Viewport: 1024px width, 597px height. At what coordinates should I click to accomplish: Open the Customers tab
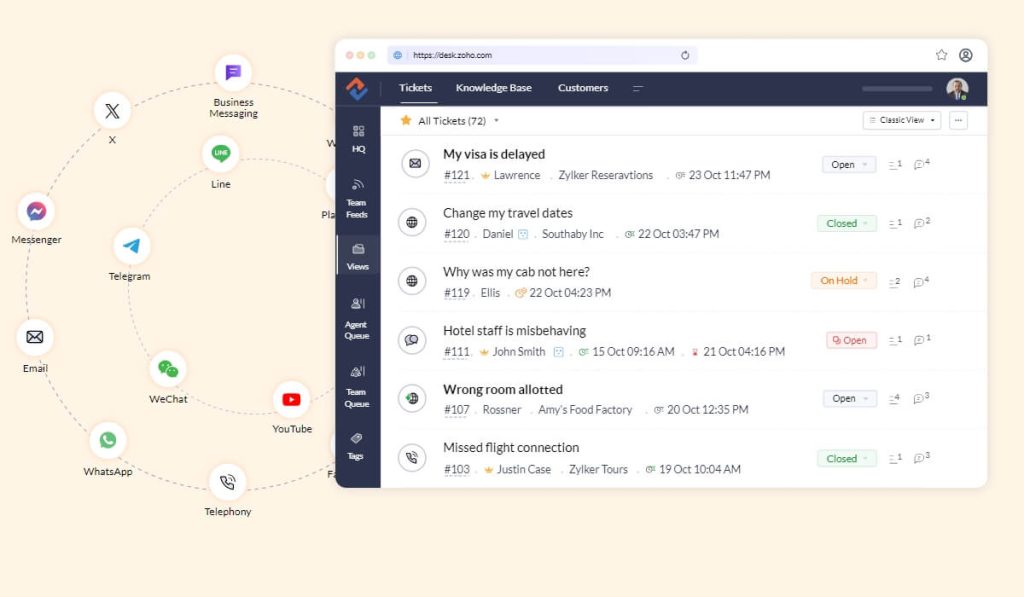[582, 88]
